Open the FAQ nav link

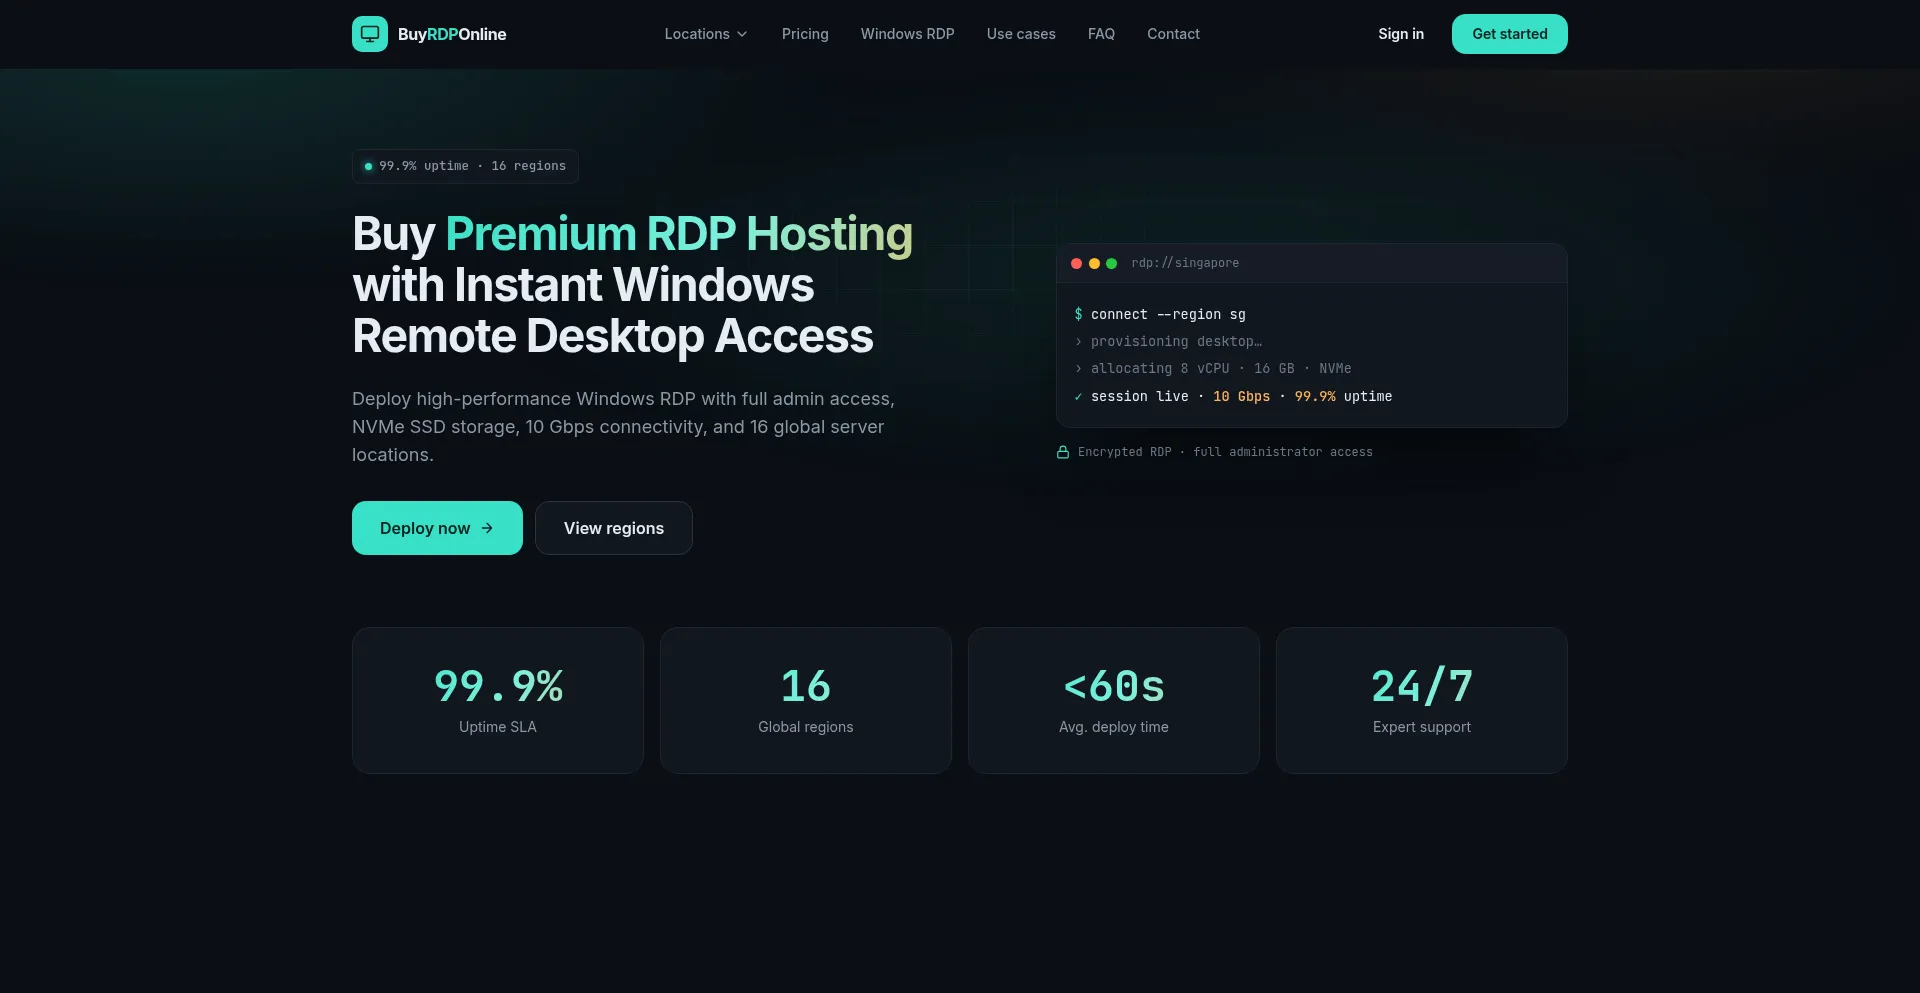(1101, 34)
